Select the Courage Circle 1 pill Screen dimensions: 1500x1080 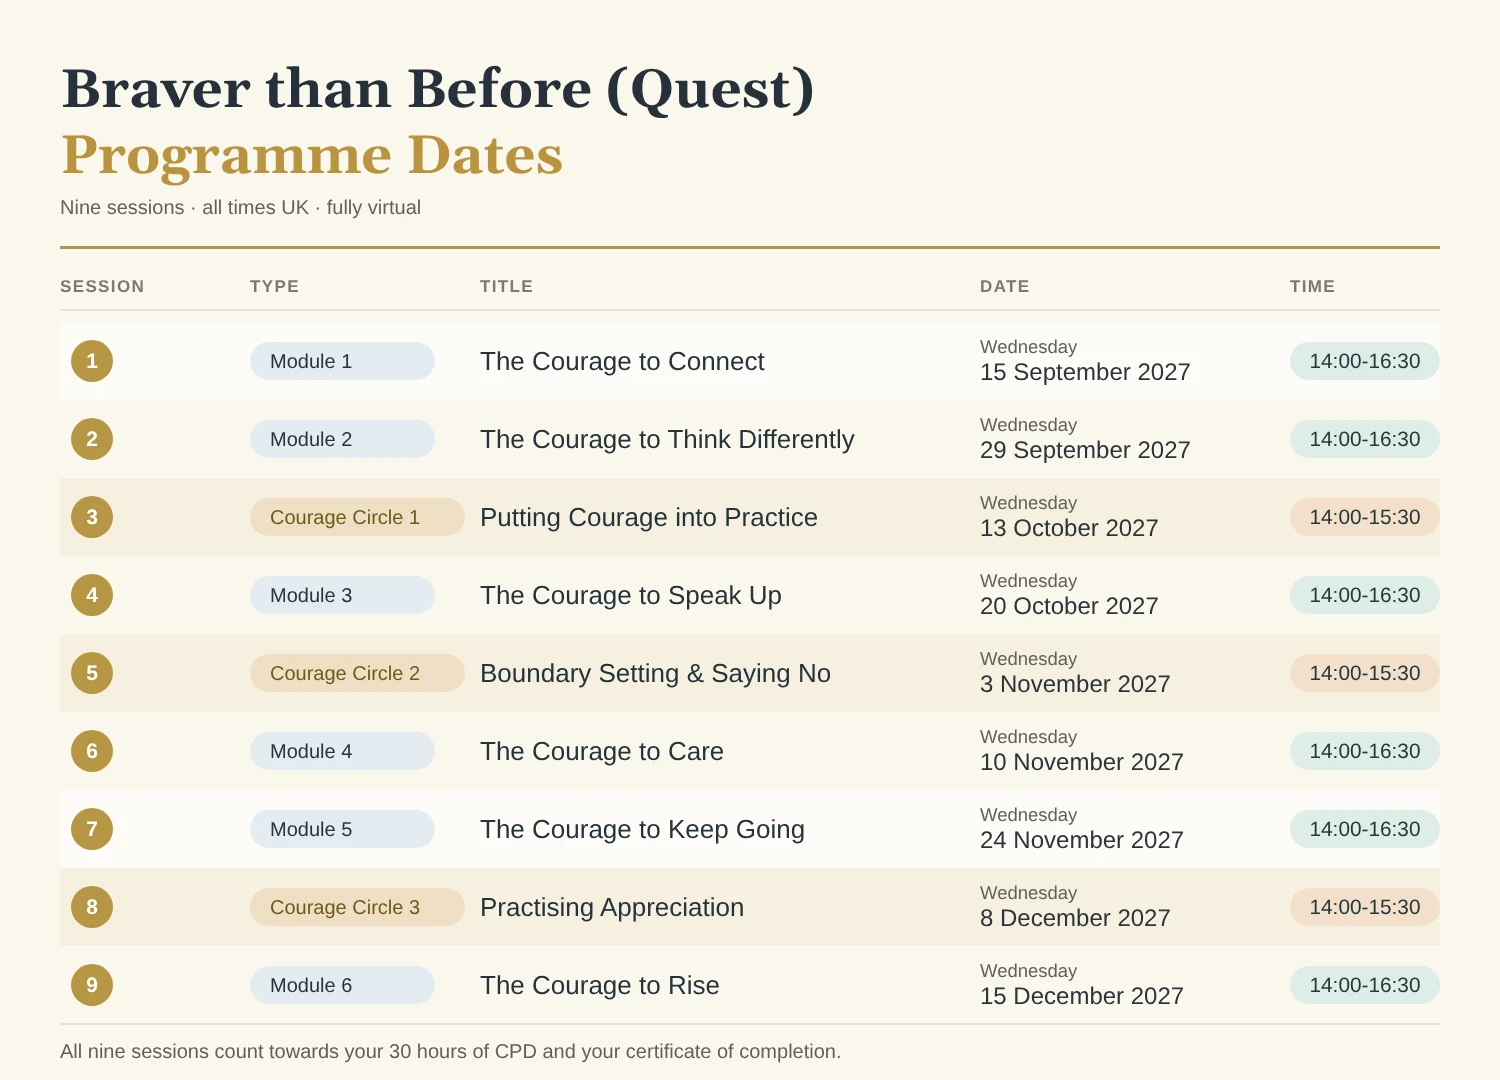pyautogui.click(x=357, y=517)
